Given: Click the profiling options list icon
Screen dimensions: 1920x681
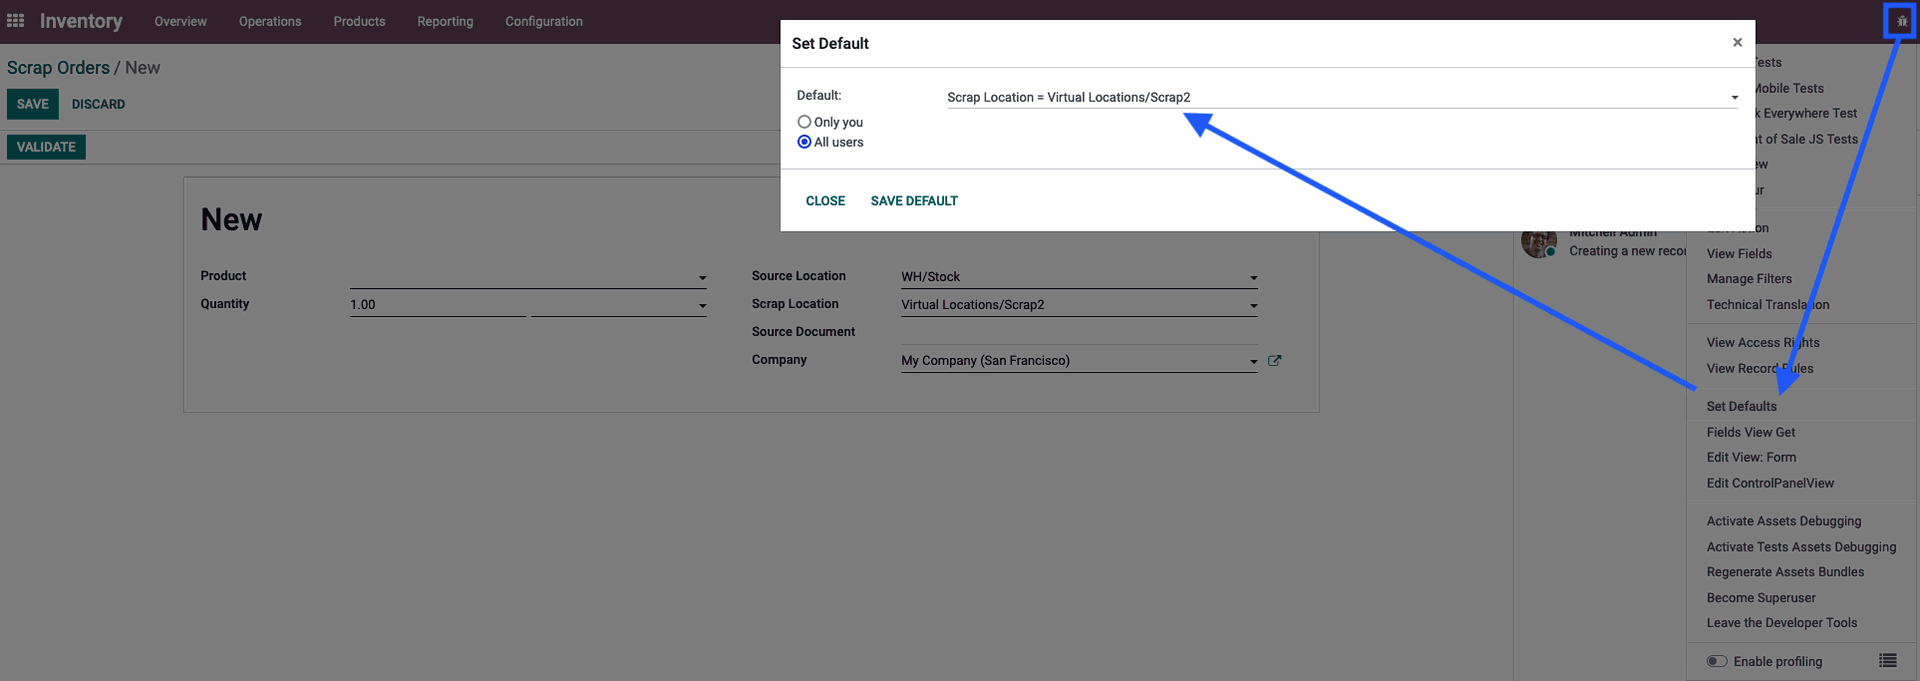Looking at the screenshot, I should point(1887,660).
